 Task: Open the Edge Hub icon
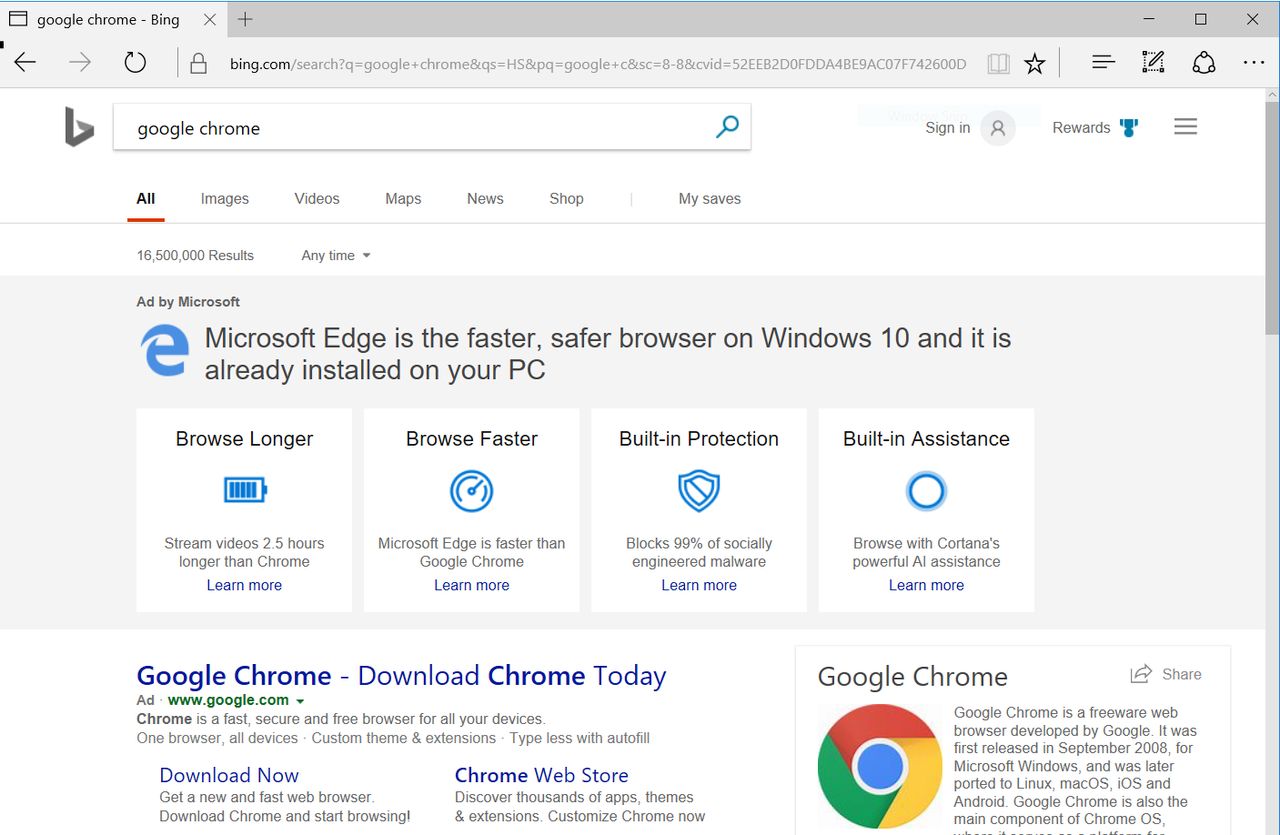[x=1103, y=63]
